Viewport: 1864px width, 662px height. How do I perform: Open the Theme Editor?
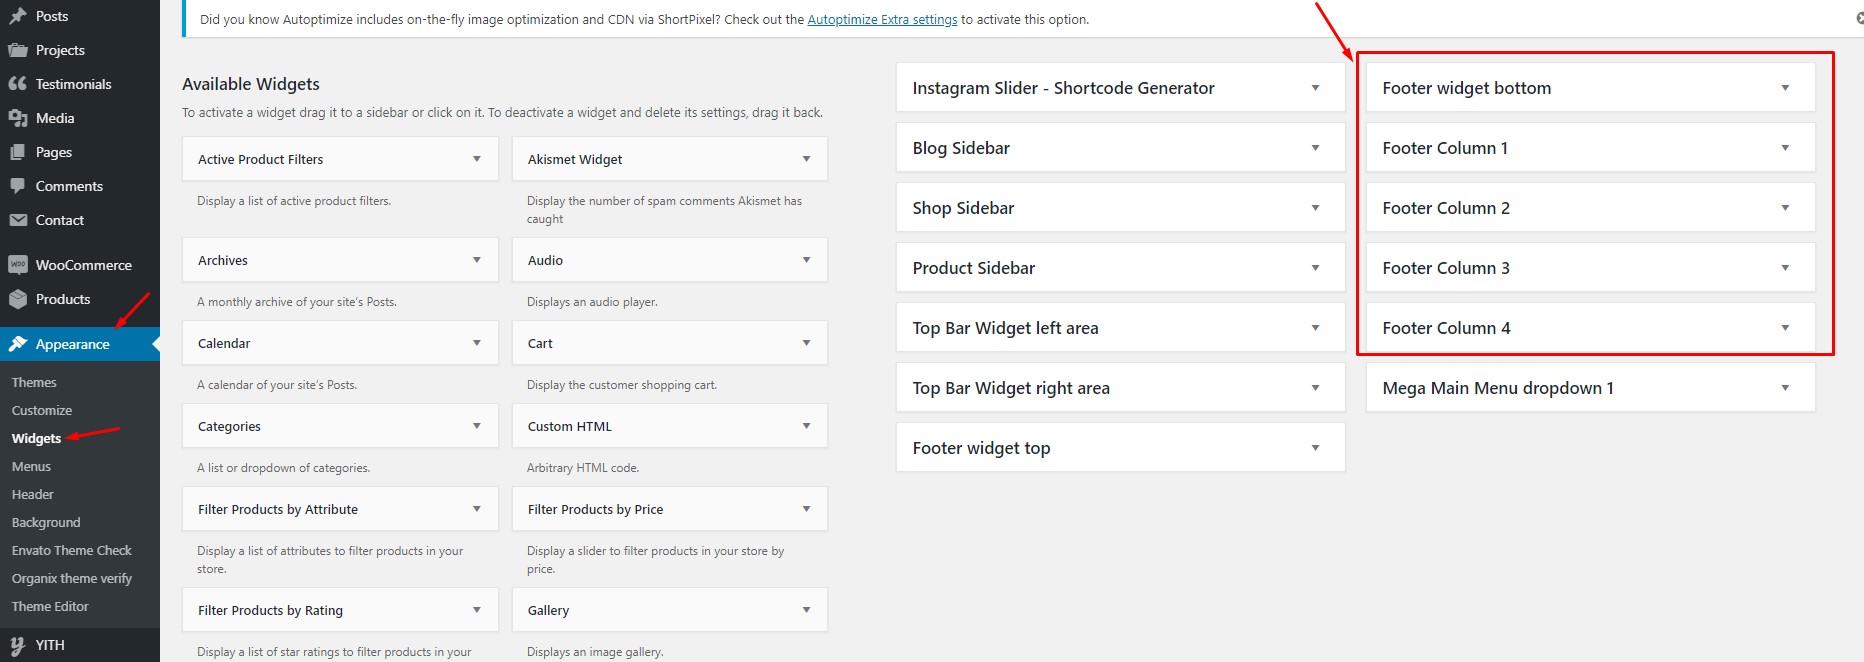50,606
